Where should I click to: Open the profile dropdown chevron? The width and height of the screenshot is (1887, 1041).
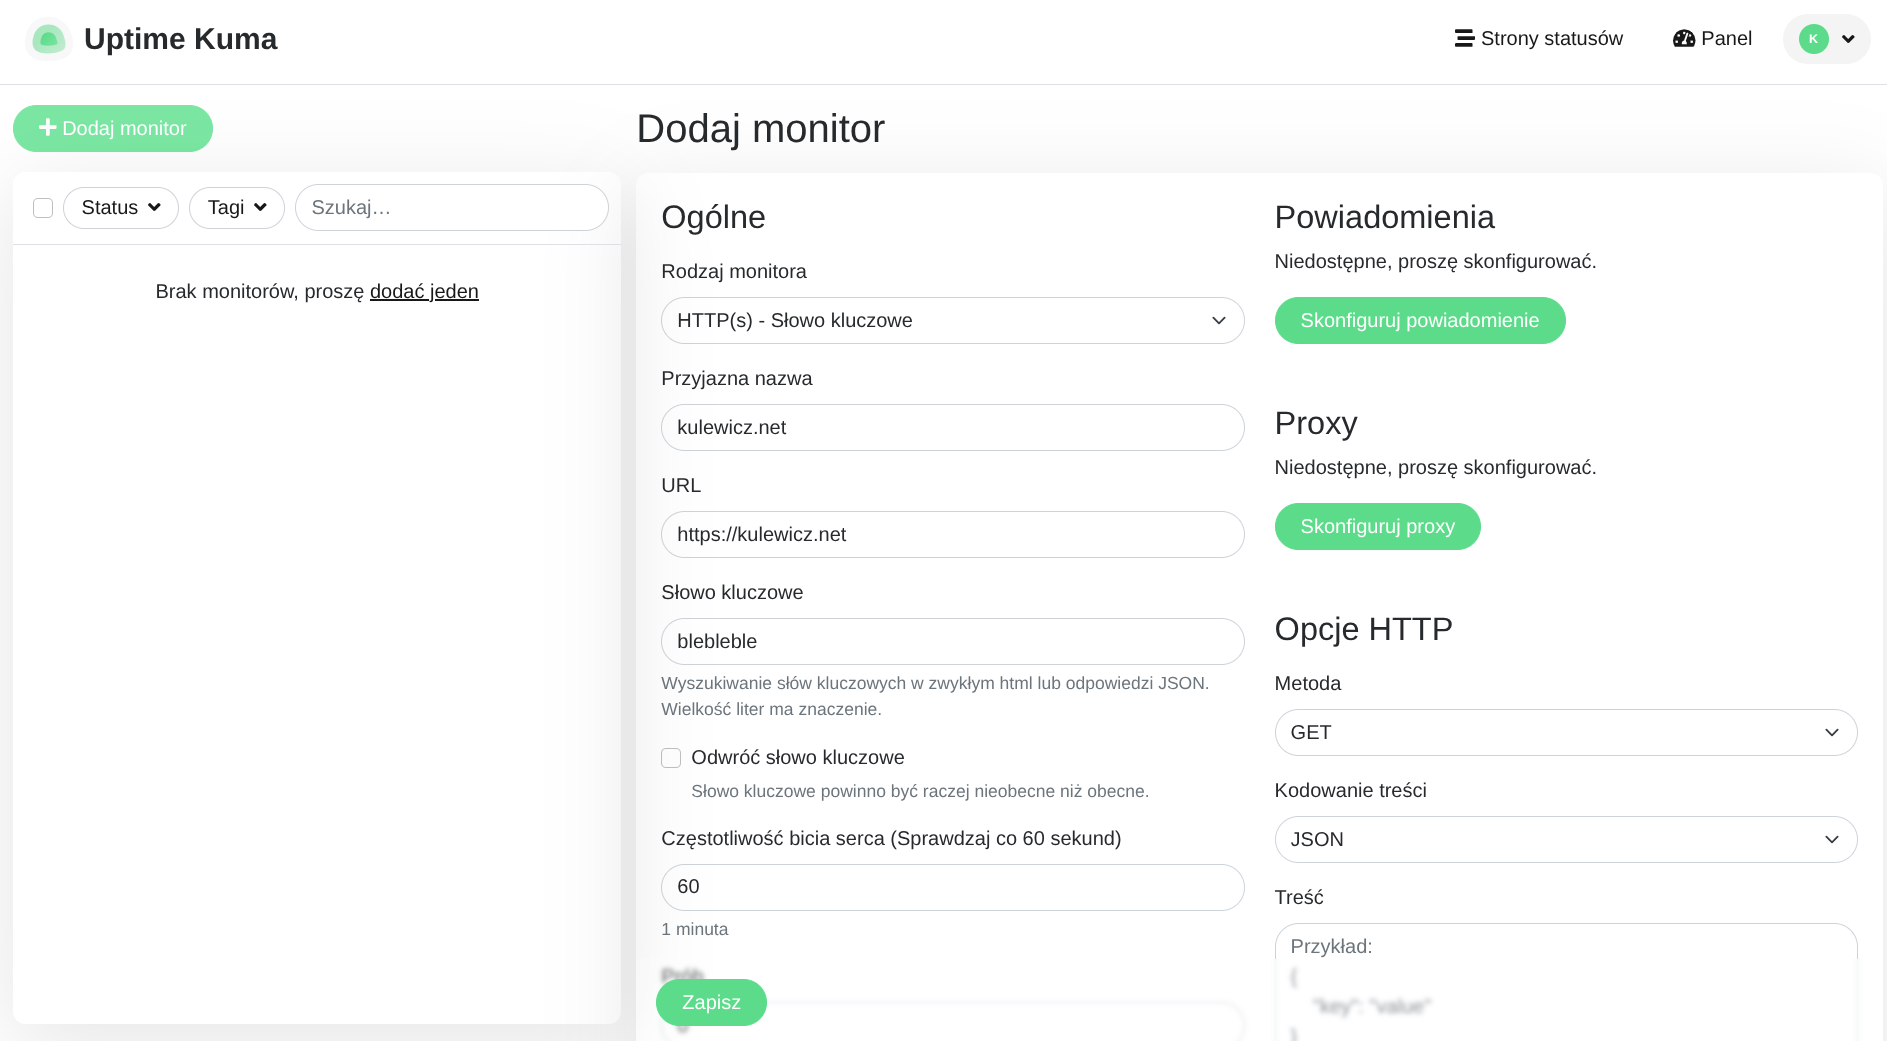tap(1848, 39)
